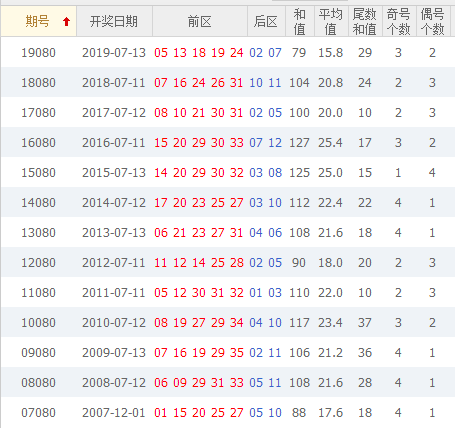Select the row for issue 16080
The height and width of the screenshot is (428, 455).
(228, 142)
